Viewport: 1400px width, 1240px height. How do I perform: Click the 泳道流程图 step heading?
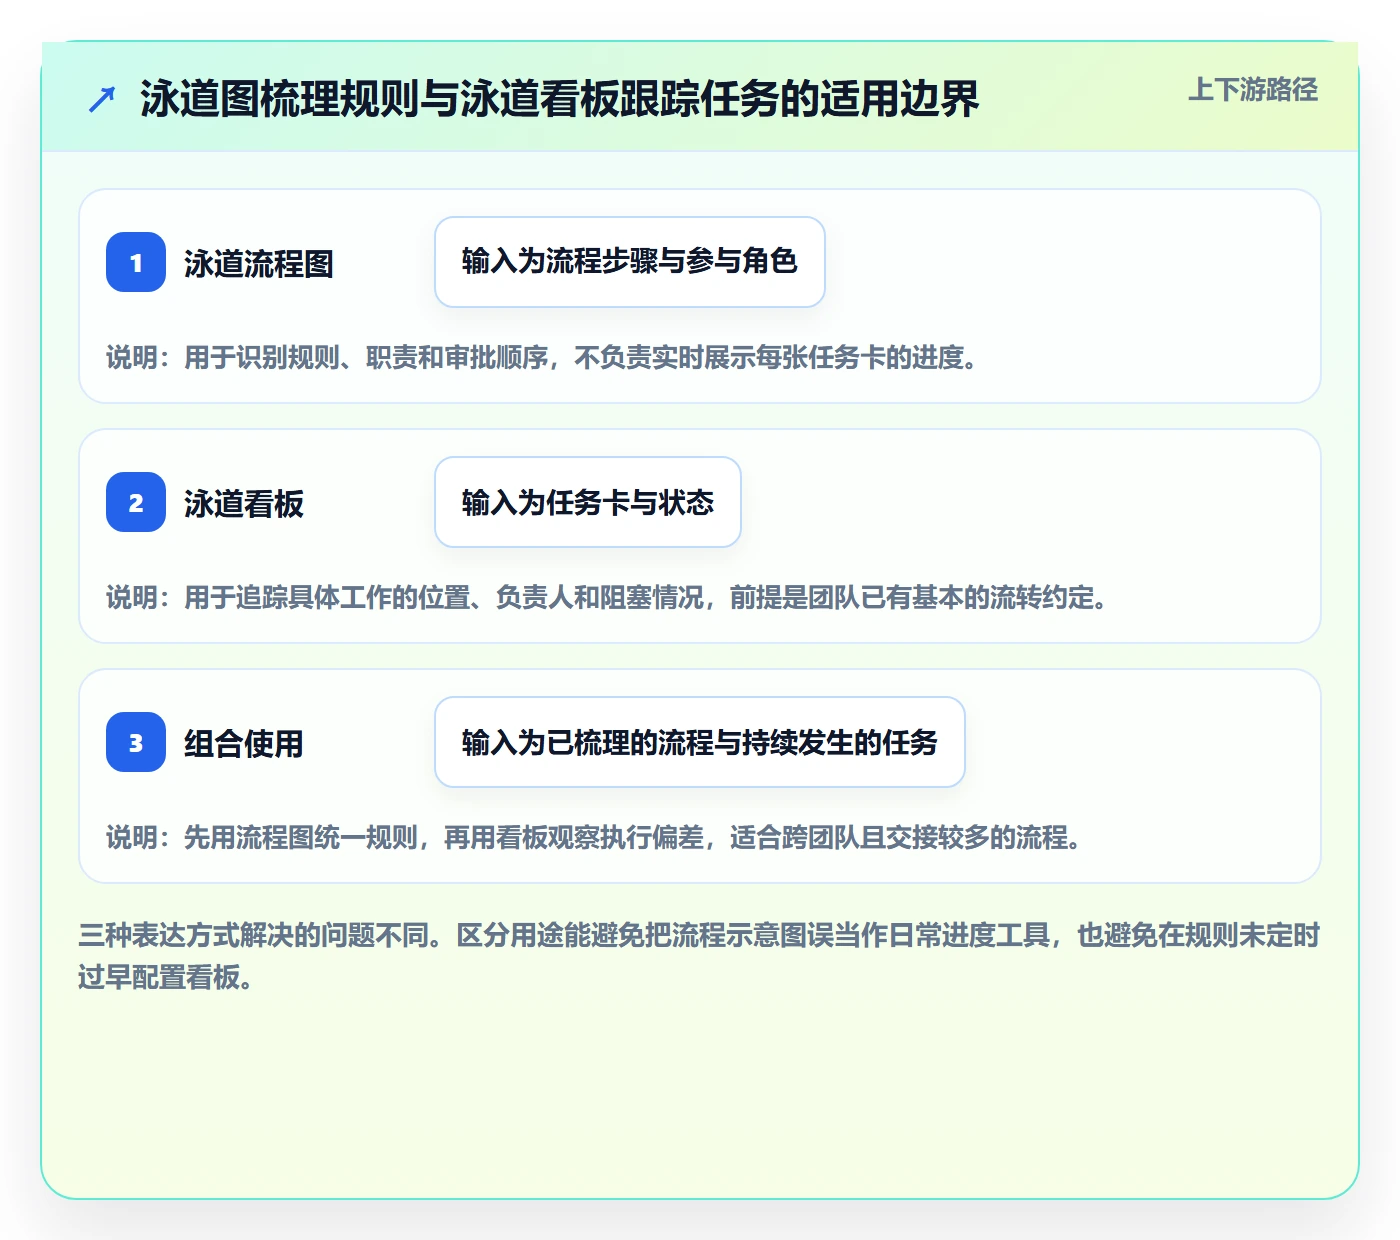259,264
